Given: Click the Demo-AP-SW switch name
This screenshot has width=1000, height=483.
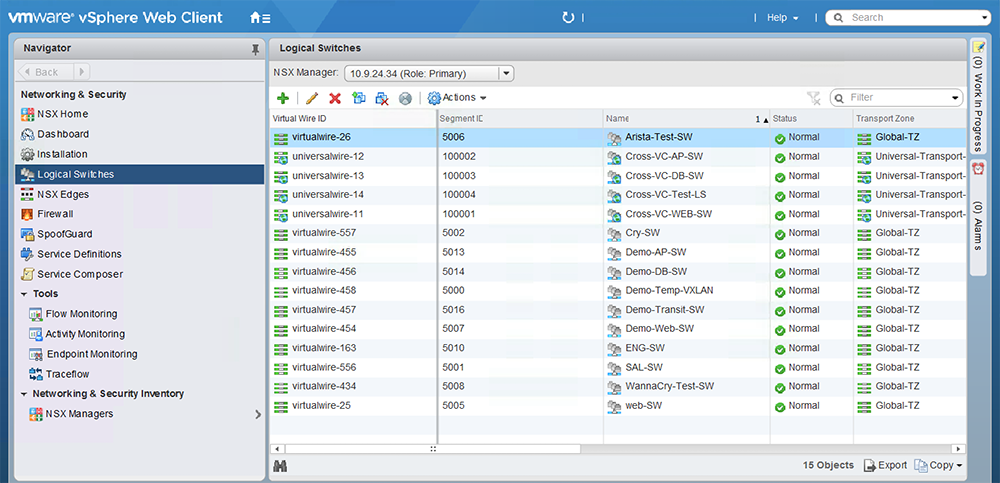Looking at the screenshot, I should [656, 252].
